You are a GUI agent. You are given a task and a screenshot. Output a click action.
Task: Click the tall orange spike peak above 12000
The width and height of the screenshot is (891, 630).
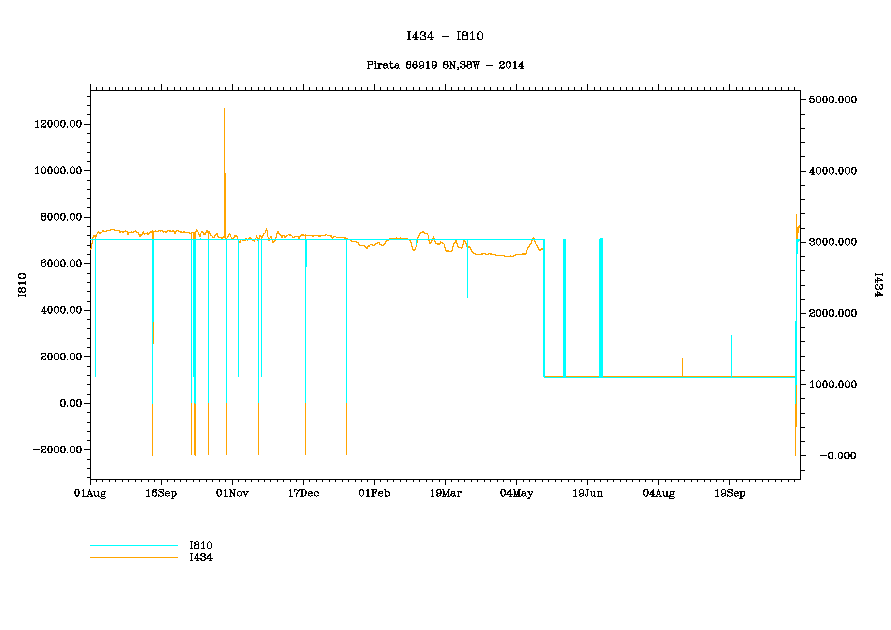tap(224, 110)
